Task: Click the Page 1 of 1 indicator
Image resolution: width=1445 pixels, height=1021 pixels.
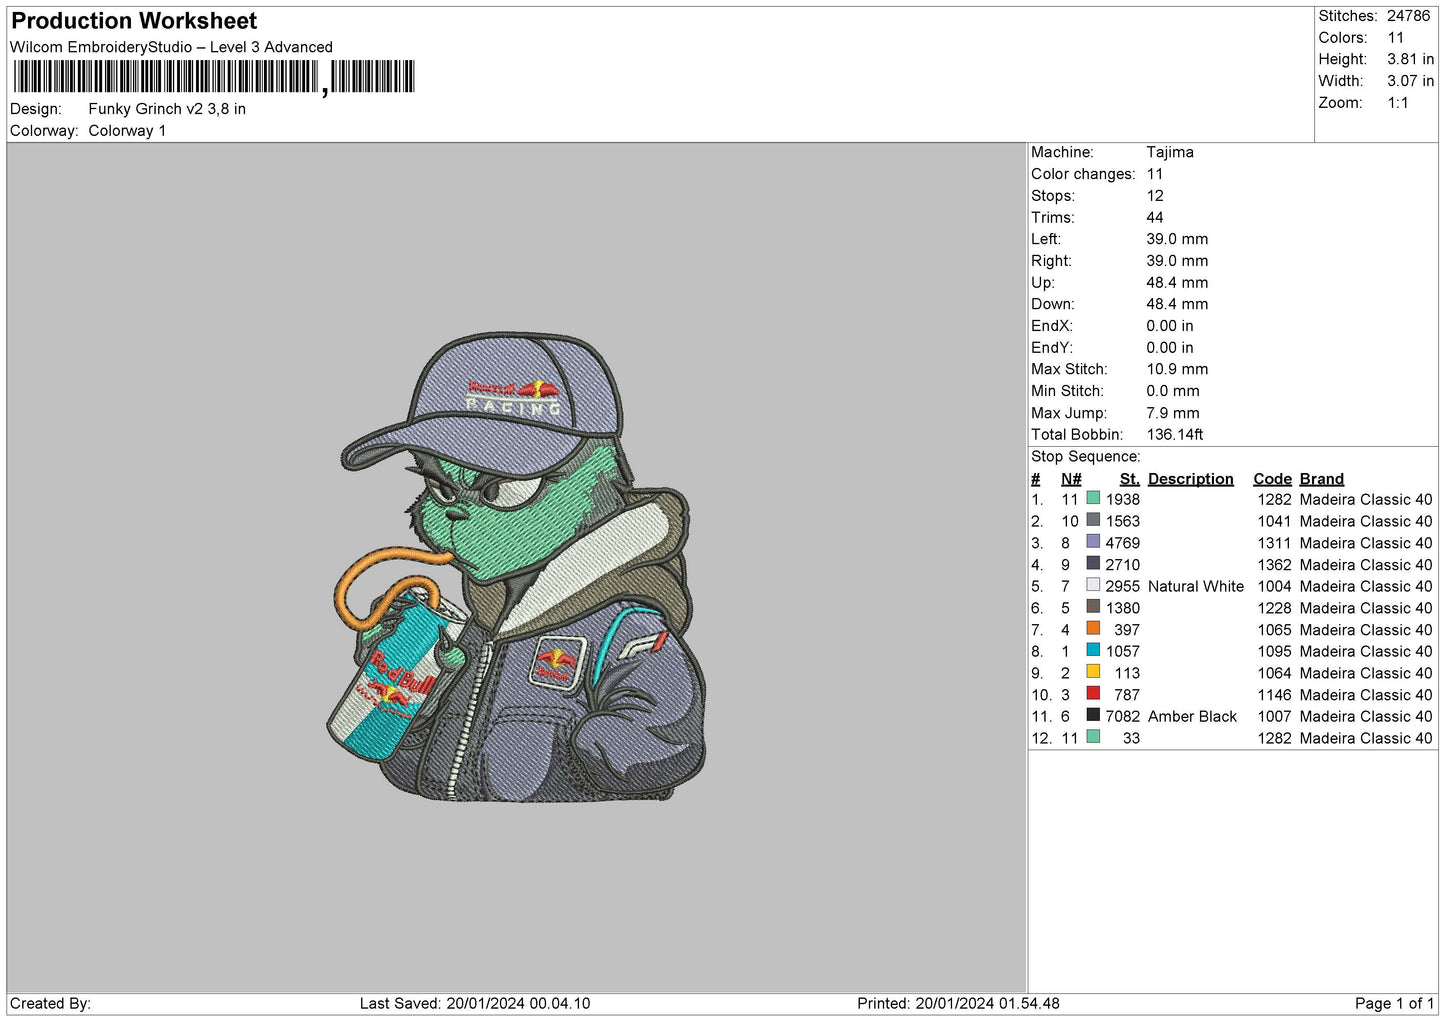Action: tap(1394, 1003)
